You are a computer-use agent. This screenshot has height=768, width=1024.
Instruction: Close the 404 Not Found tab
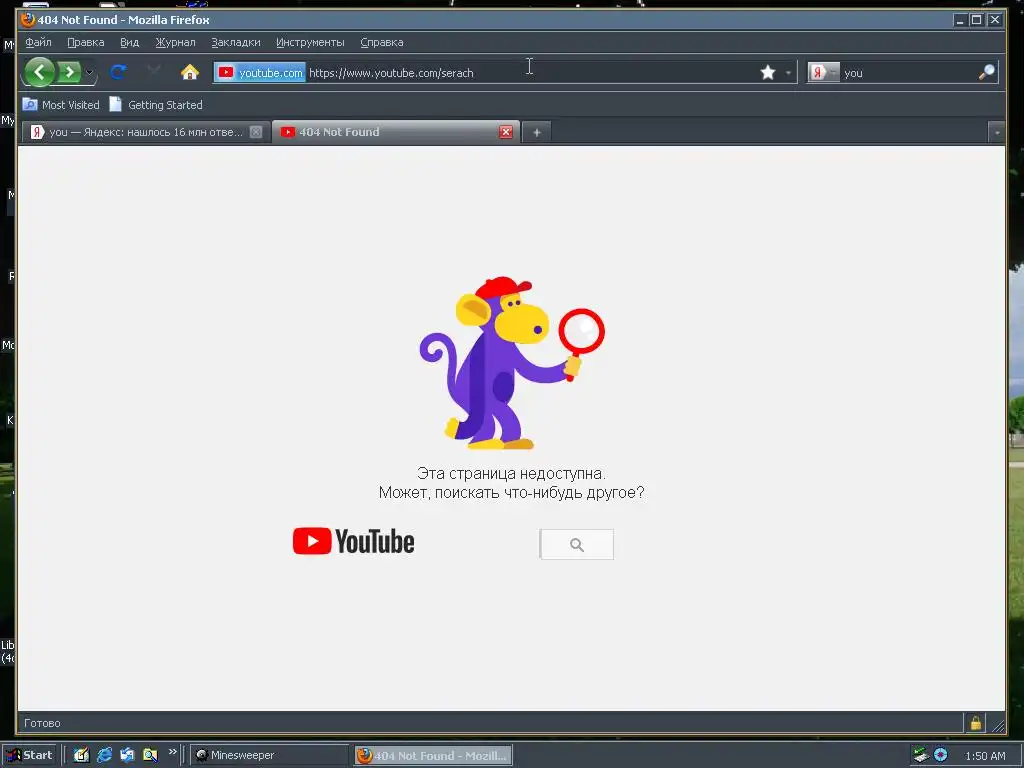click(x=505, y=132)
